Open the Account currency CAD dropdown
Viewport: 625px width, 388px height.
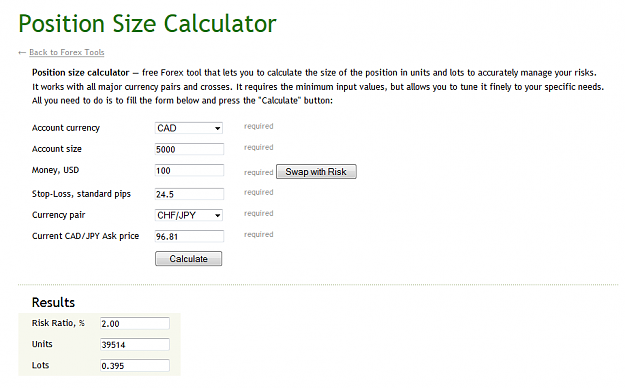189,128
